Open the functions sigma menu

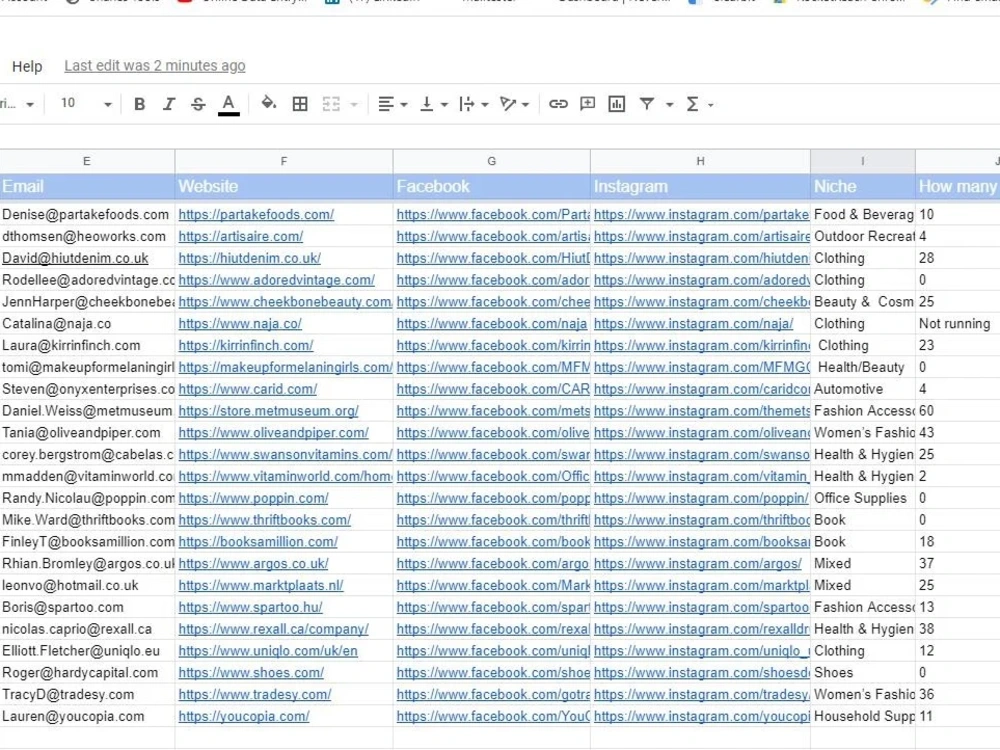pyautogui.click(x=693, y=104)
